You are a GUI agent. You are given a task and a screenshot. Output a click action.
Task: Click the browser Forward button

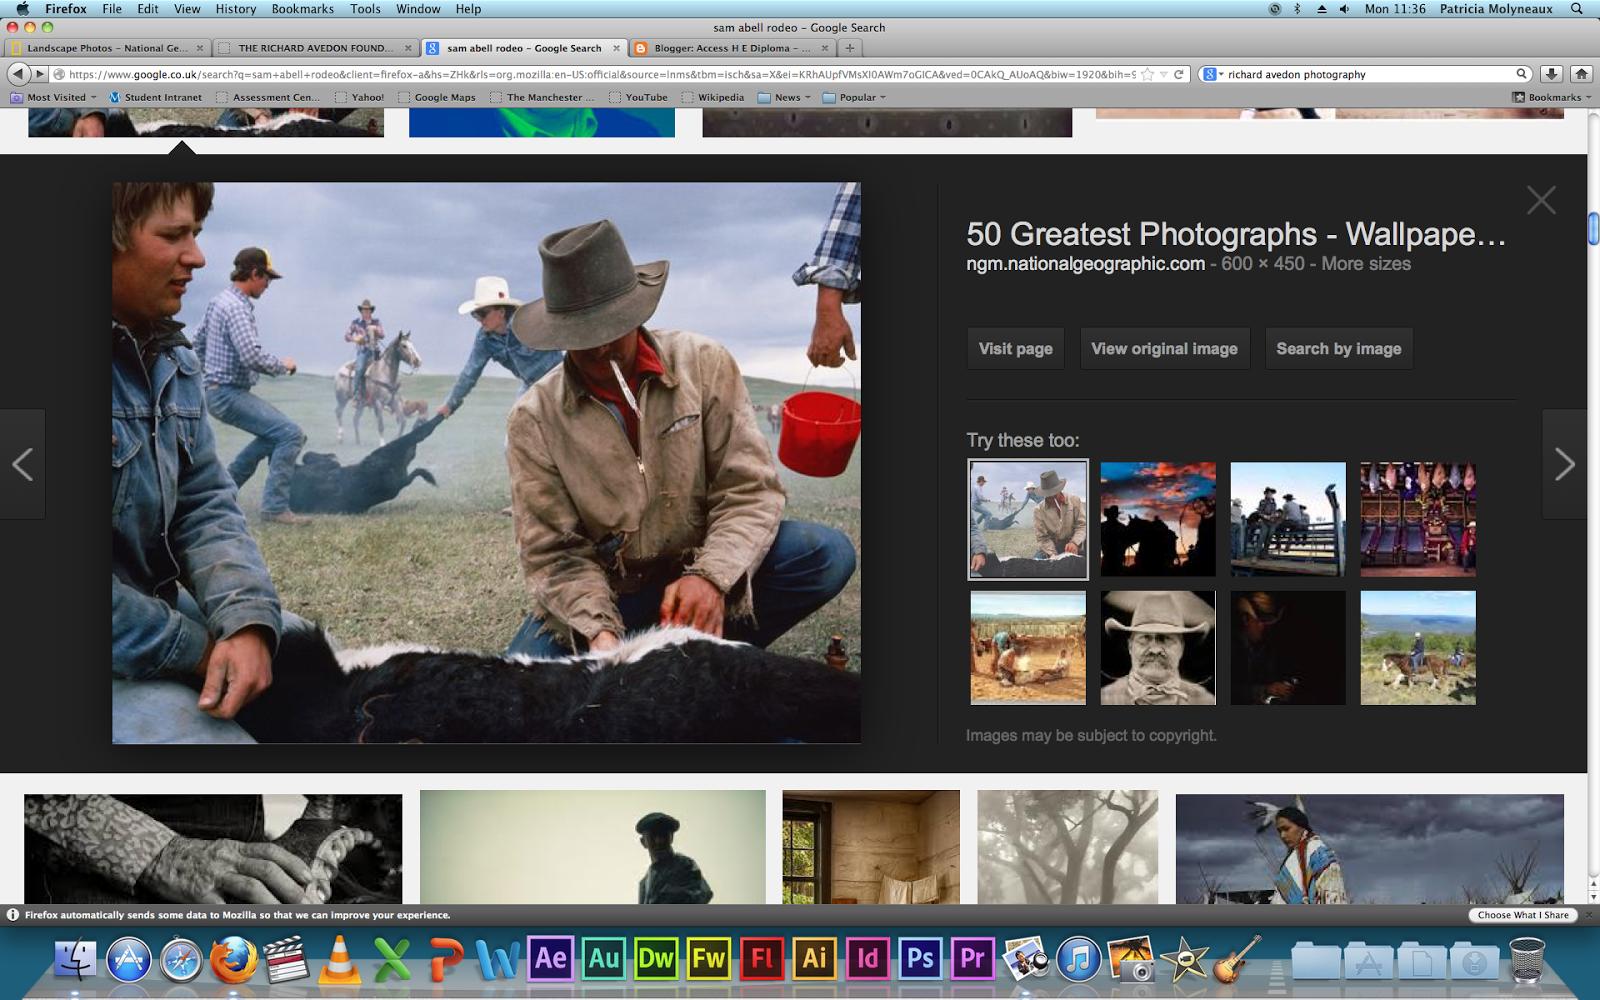[40, 74]
